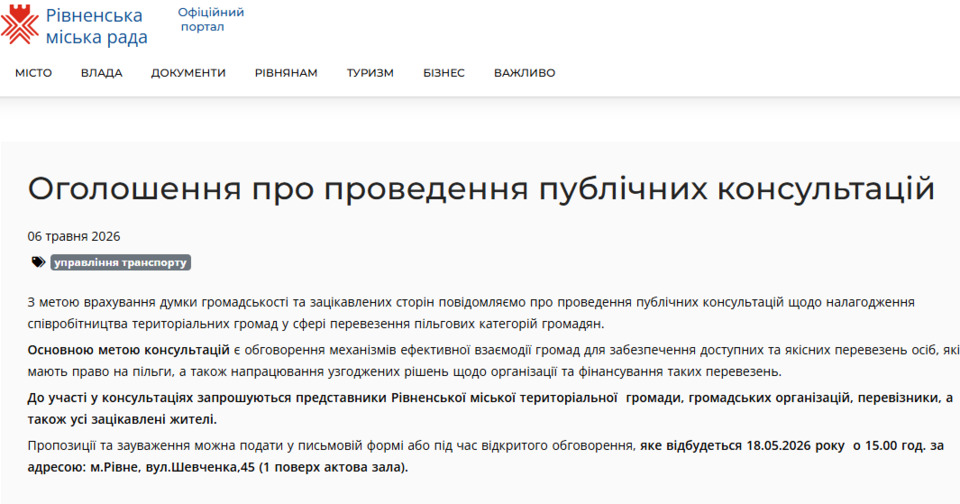Open the ДОКУМЕНТИ menu

click(x=189, y=73)
